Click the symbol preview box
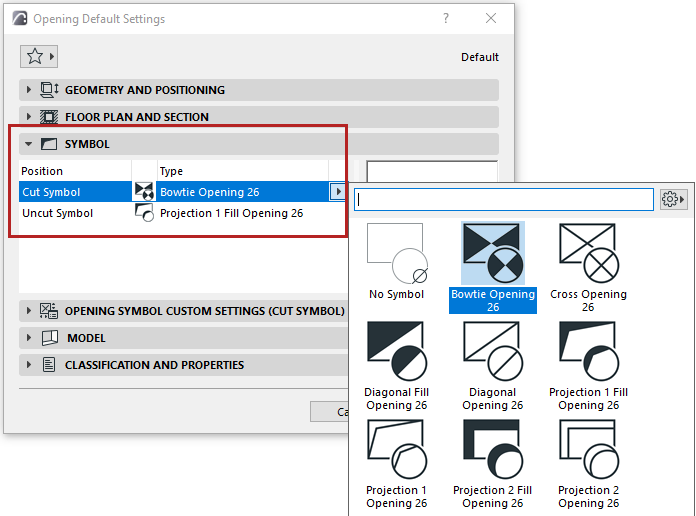Image resolution: width=696 pixels, height=516 pixels. [432, 171]
